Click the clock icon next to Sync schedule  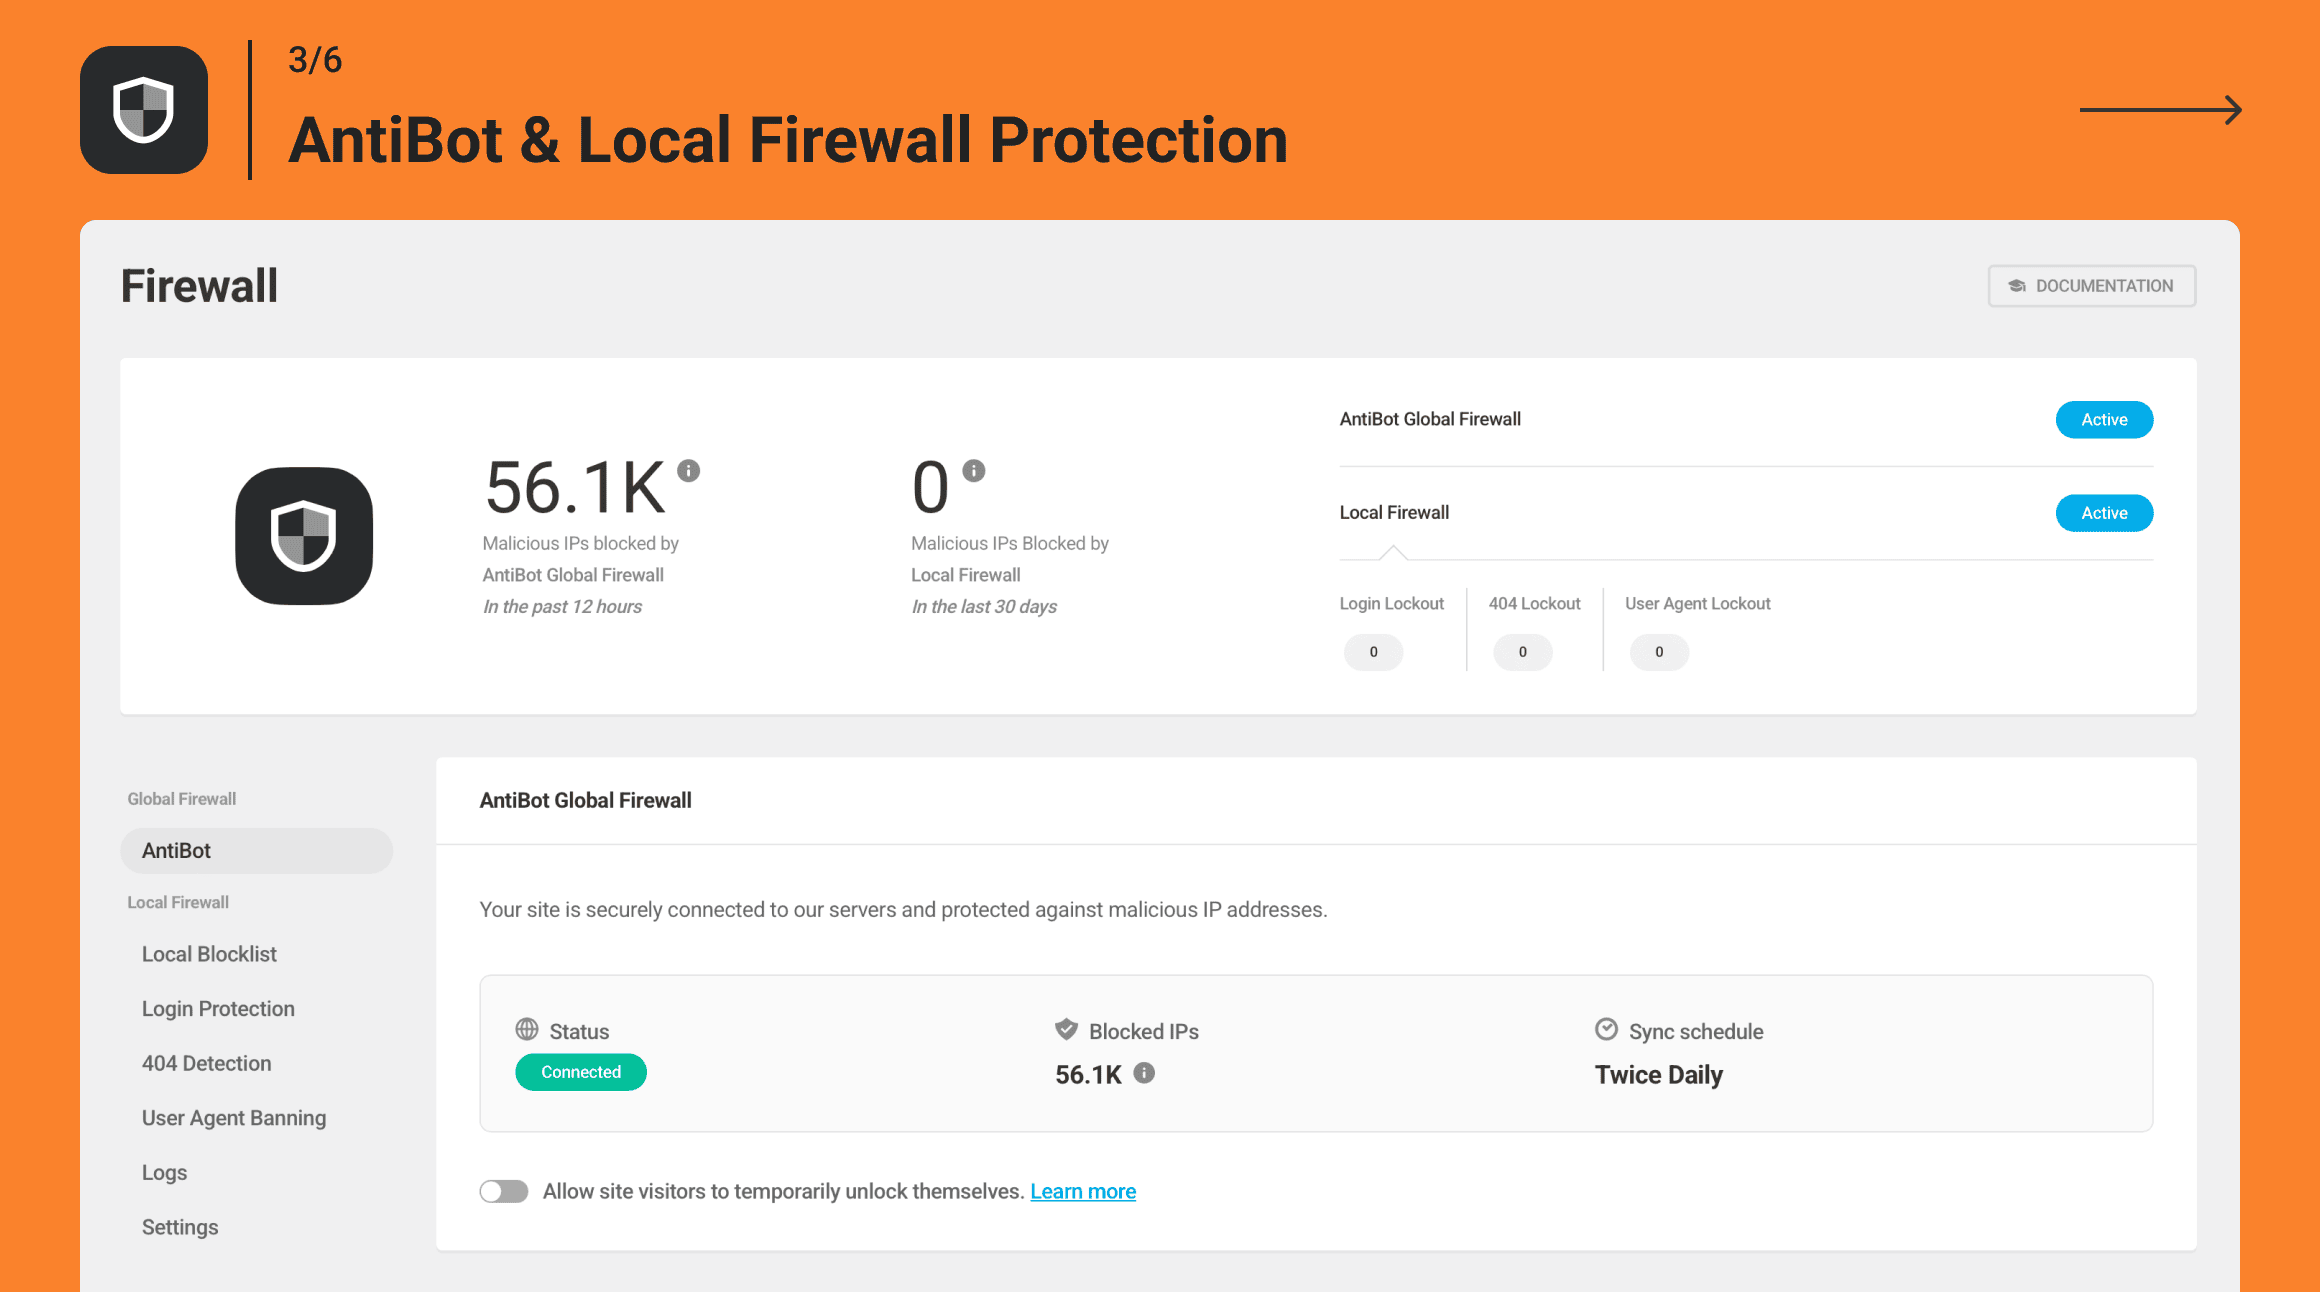click(x=1606, y=1028)
